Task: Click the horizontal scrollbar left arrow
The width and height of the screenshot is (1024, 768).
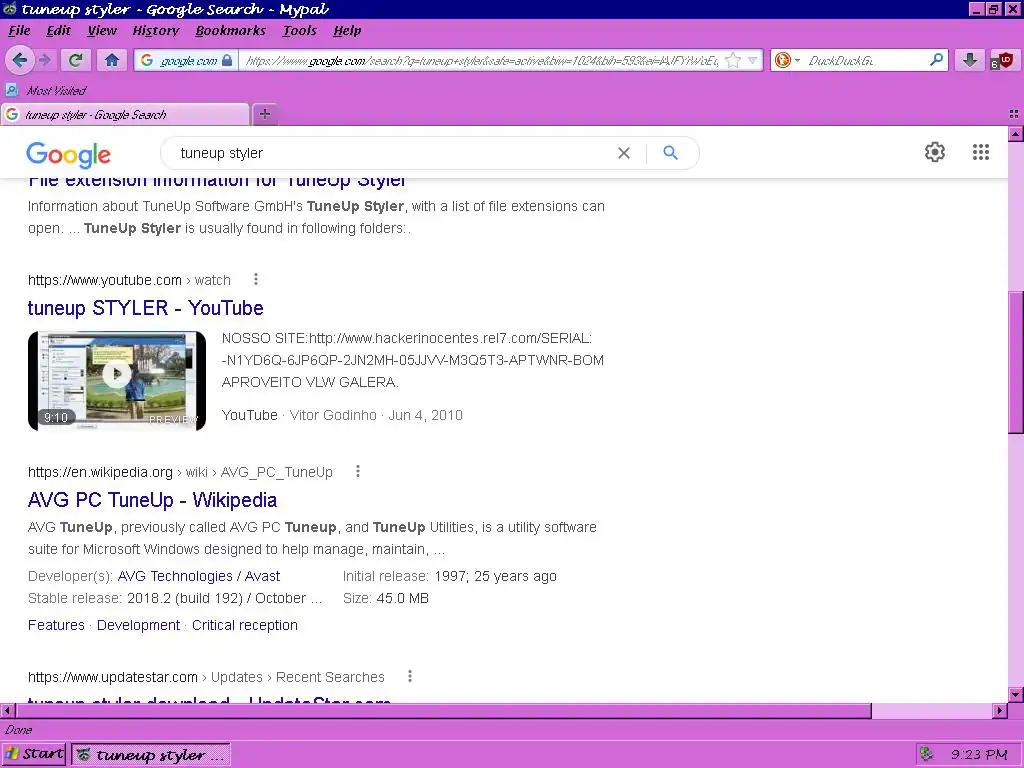Action: click(7, 710)
